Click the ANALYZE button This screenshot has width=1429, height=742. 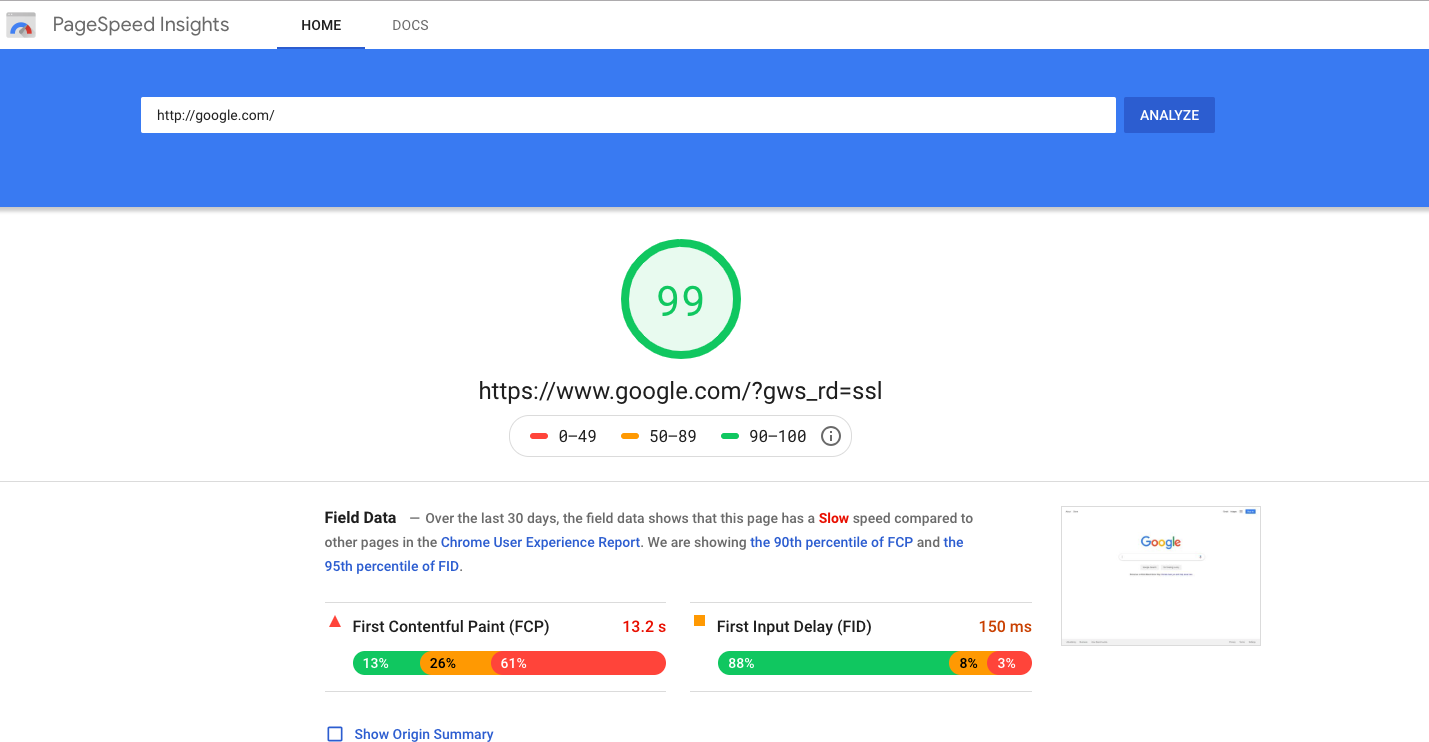pyautogui.click(x=1169, y=115)
